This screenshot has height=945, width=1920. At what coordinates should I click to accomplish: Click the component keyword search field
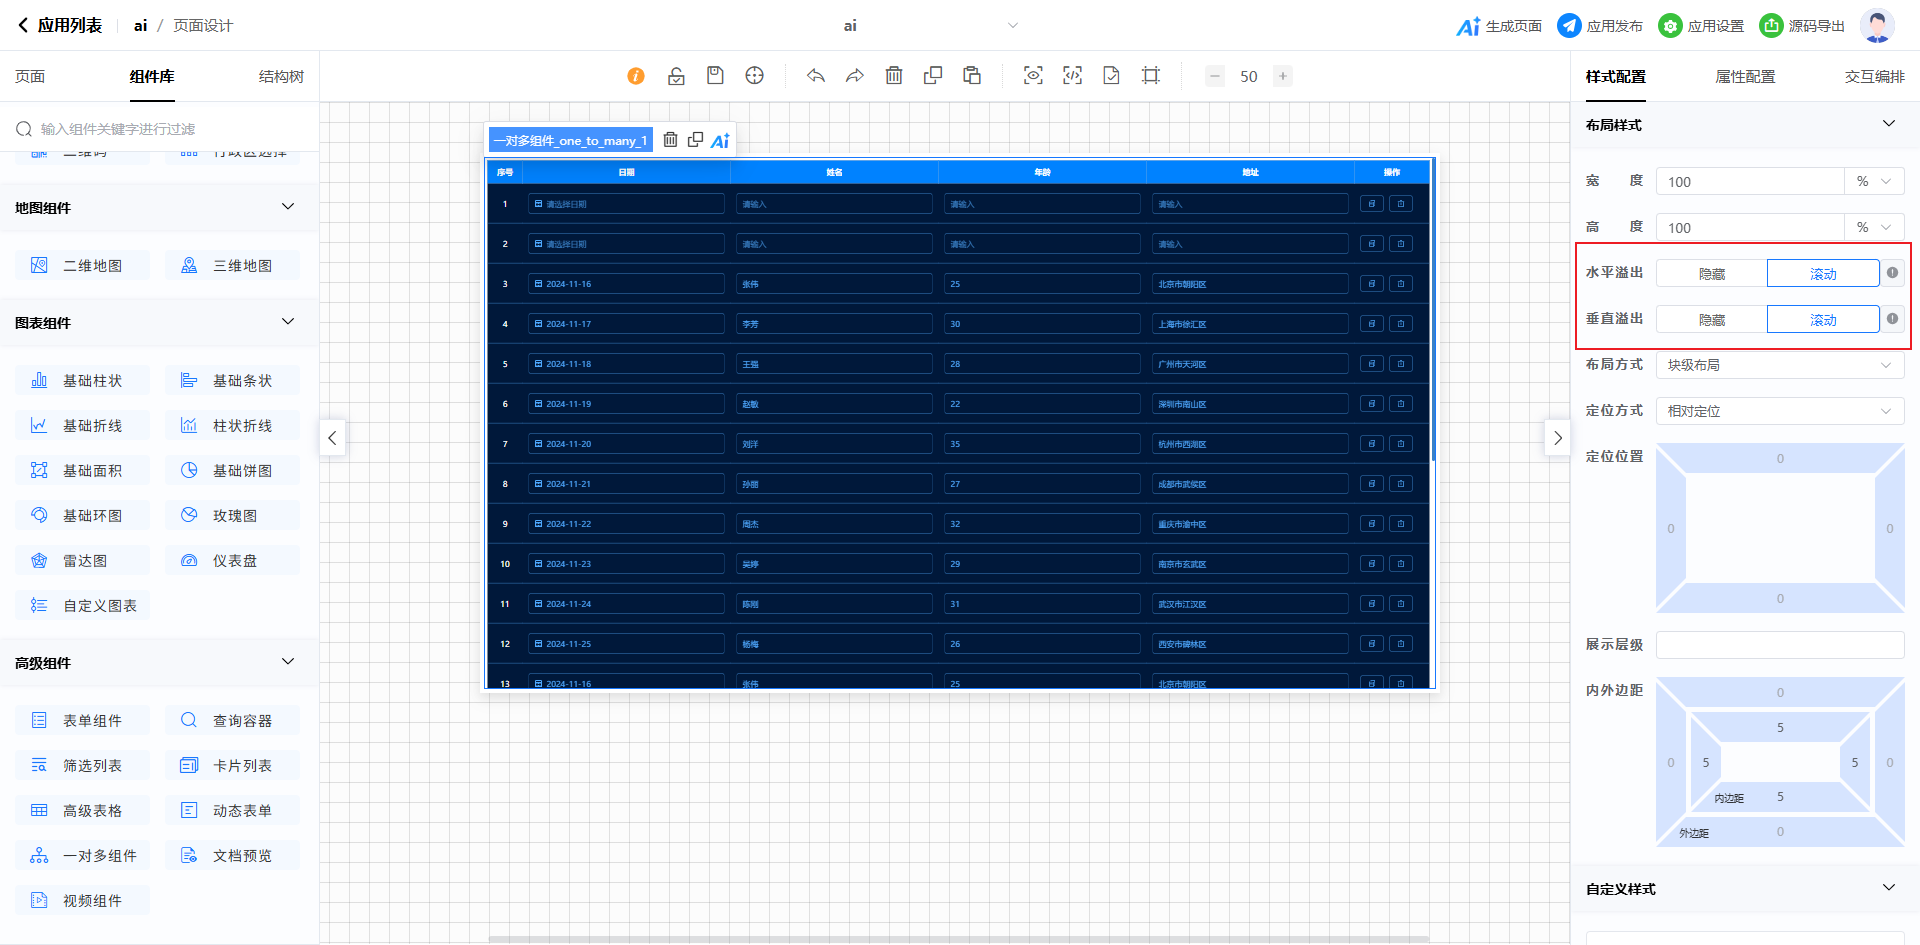(160, 129)
